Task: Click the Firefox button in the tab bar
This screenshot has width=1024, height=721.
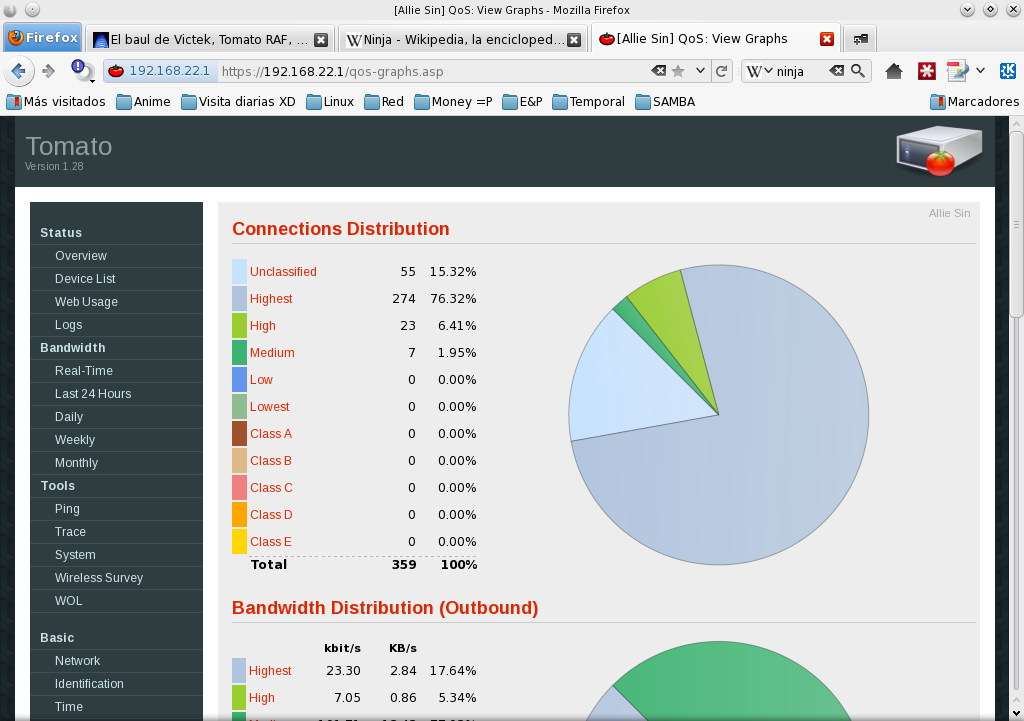Action: pyautogui.click(x=42, y=37)
